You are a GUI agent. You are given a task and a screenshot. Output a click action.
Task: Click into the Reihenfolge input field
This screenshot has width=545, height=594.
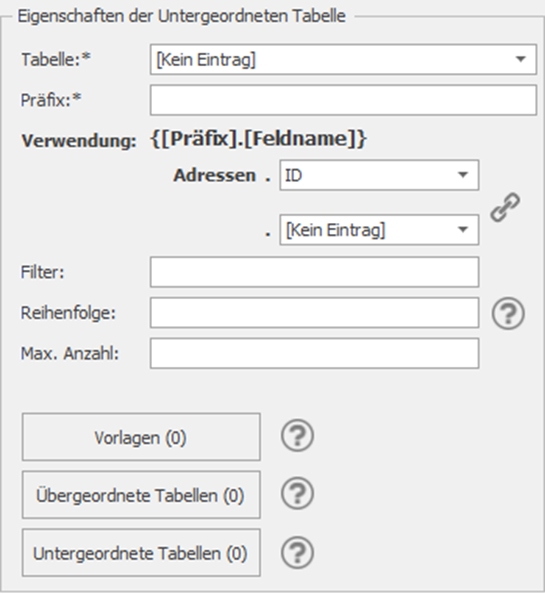click(x=314, y=313)
